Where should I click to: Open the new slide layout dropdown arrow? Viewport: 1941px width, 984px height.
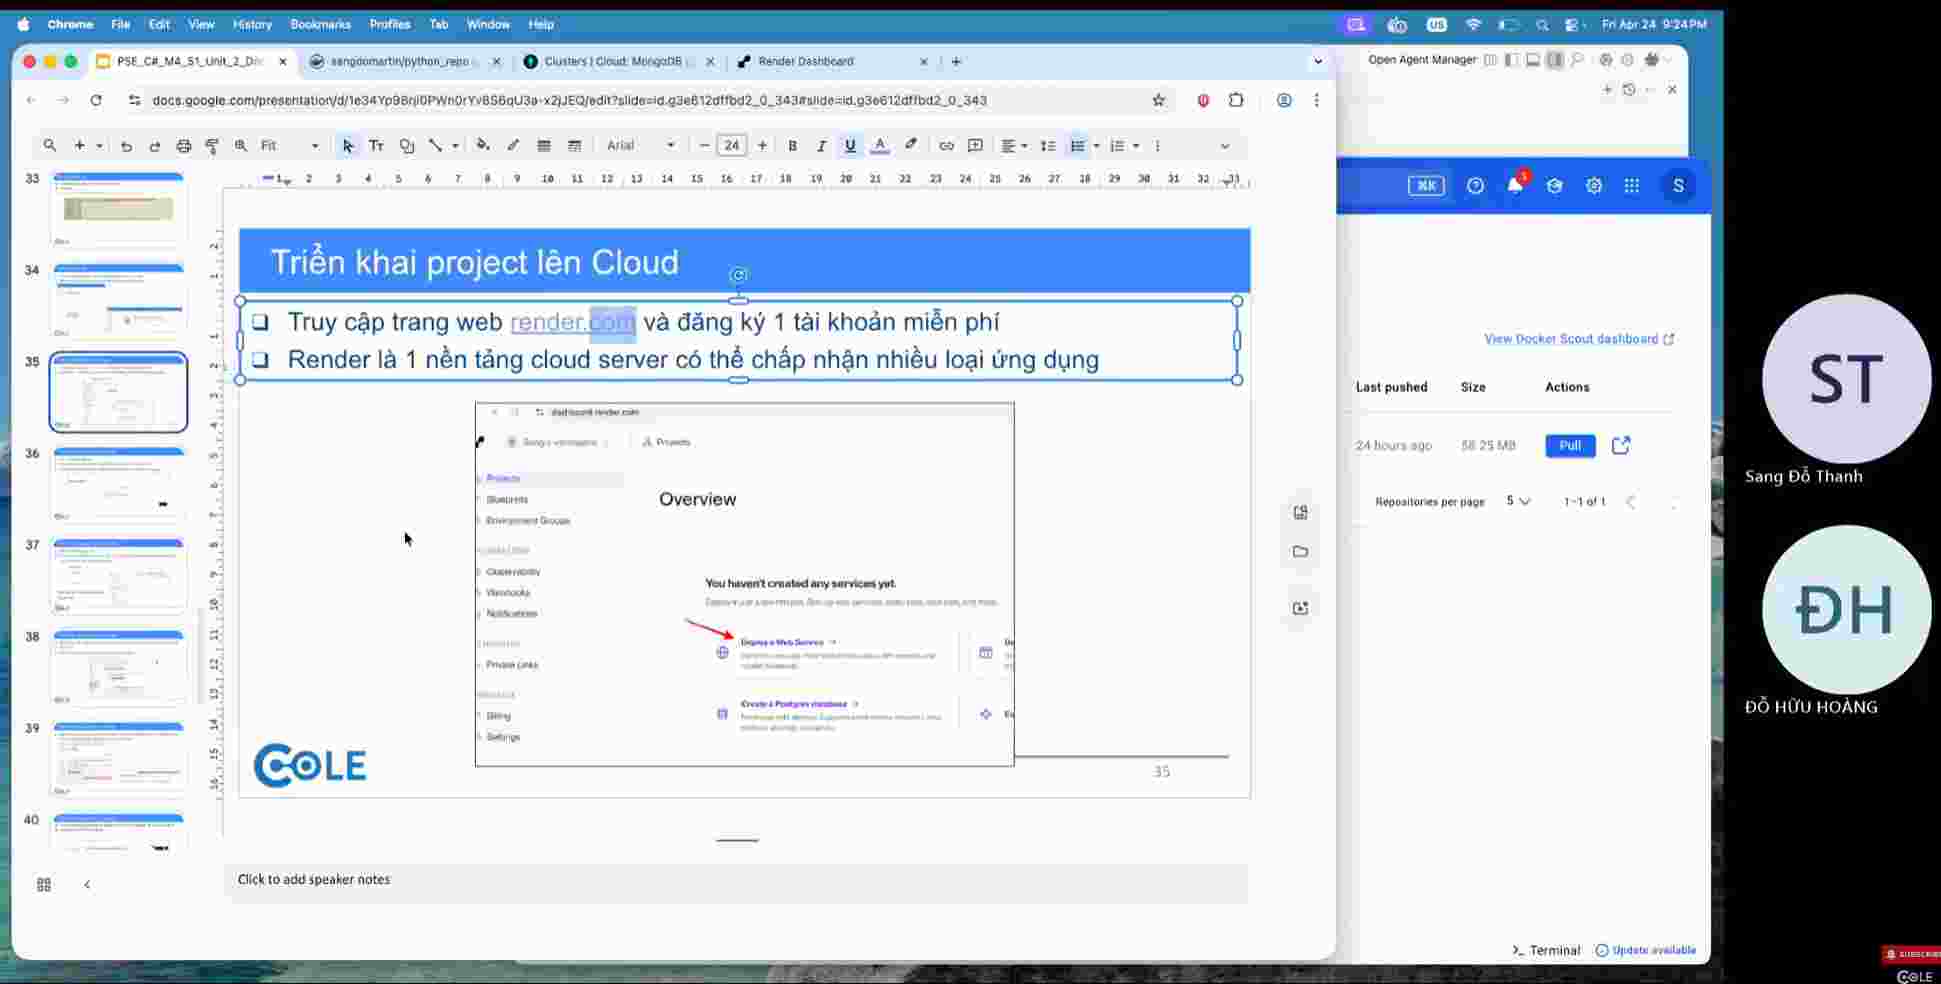click(99, 146)
